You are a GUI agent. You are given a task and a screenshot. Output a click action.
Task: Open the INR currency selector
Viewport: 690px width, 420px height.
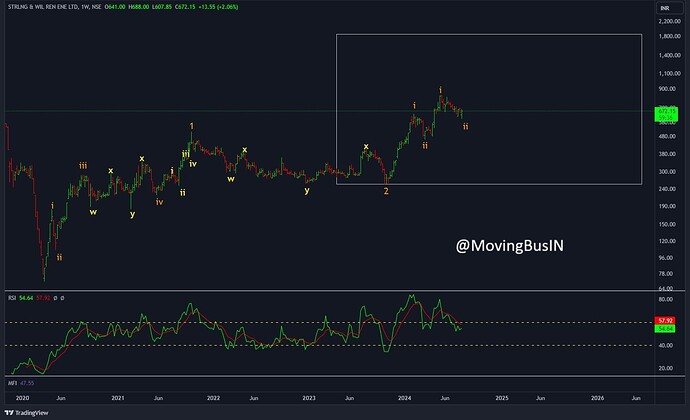[x=663, y=8]
